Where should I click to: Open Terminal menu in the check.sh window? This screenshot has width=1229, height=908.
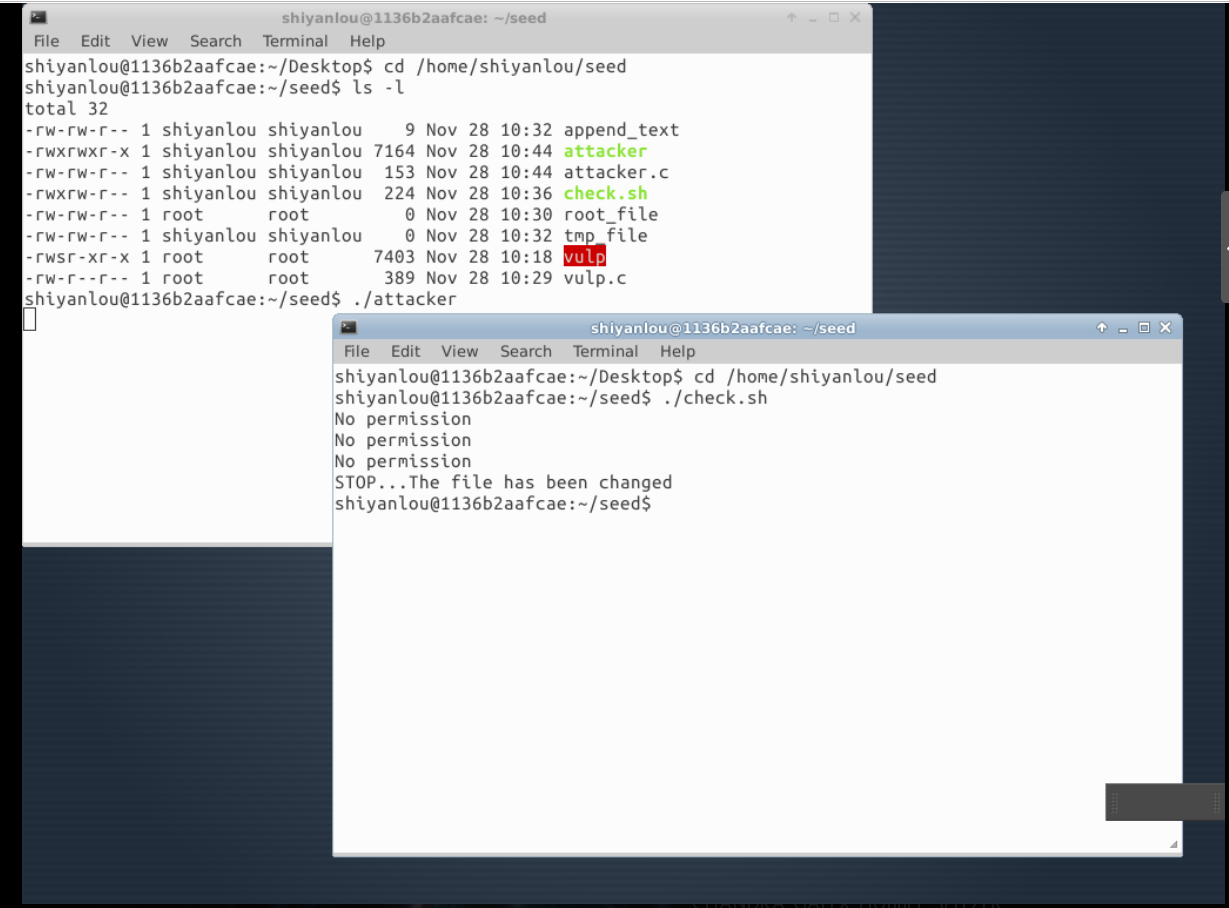pyautogui.click(x=605, y=351)
